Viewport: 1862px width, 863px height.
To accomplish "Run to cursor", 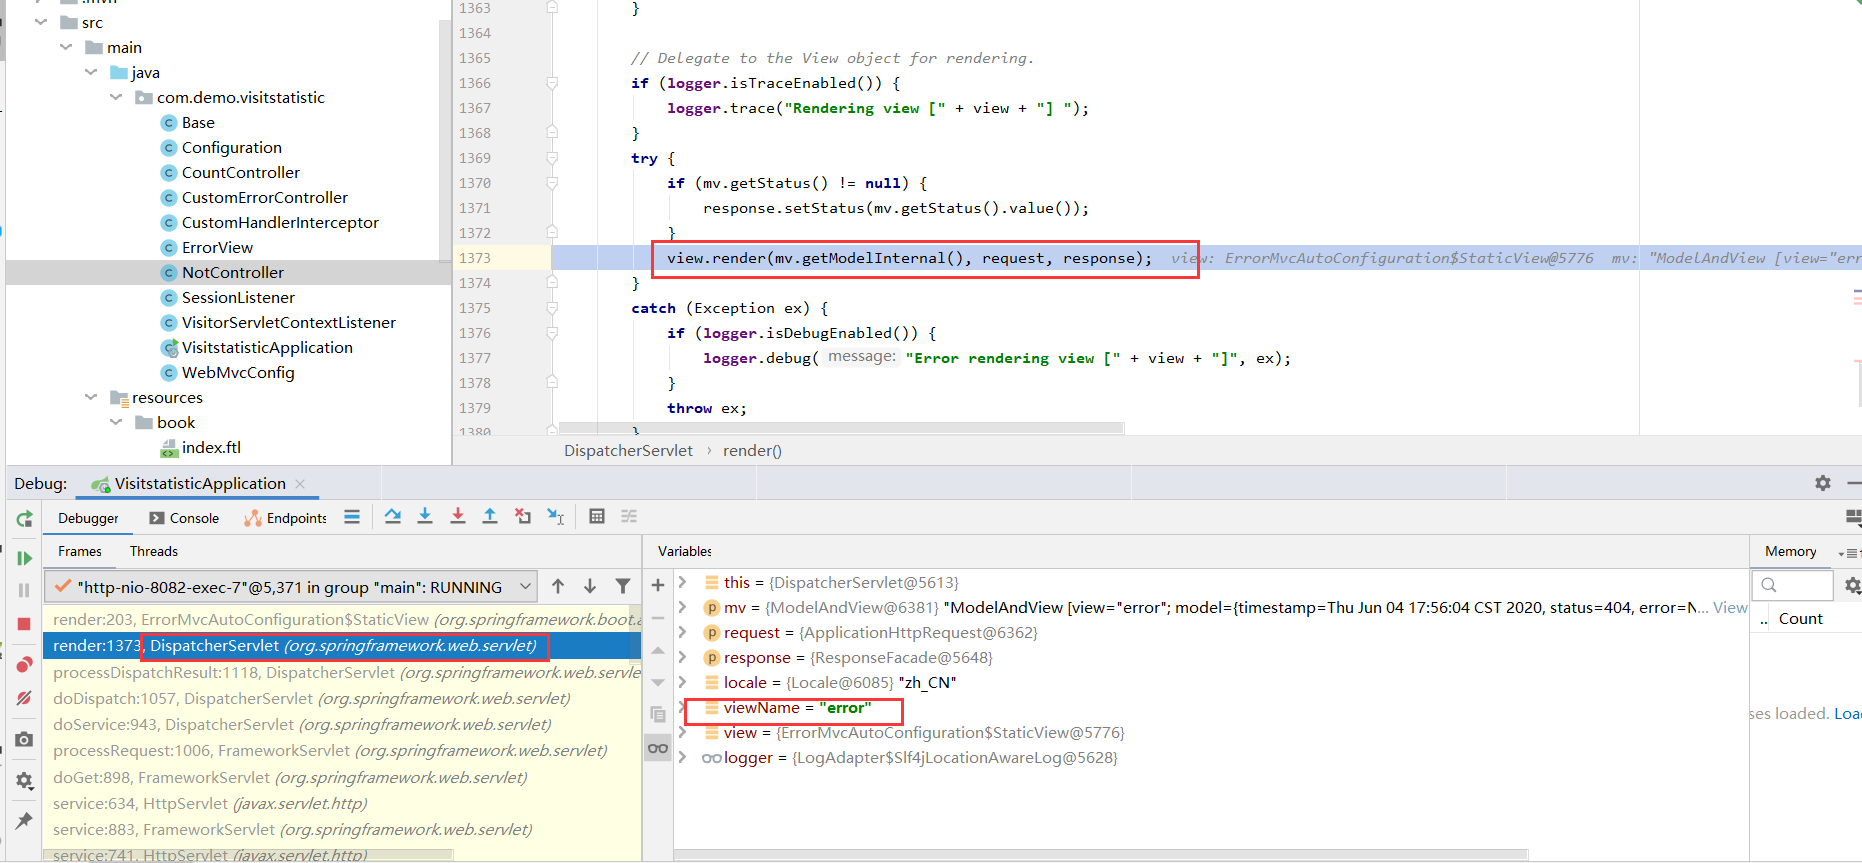I will coord(556,516).
